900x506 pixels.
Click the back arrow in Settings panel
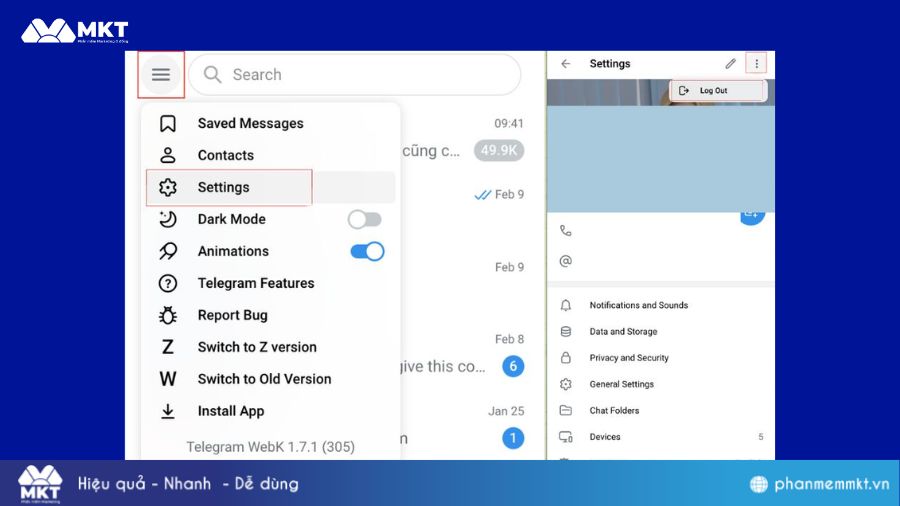pyautogui.click(x=566, y=64)
